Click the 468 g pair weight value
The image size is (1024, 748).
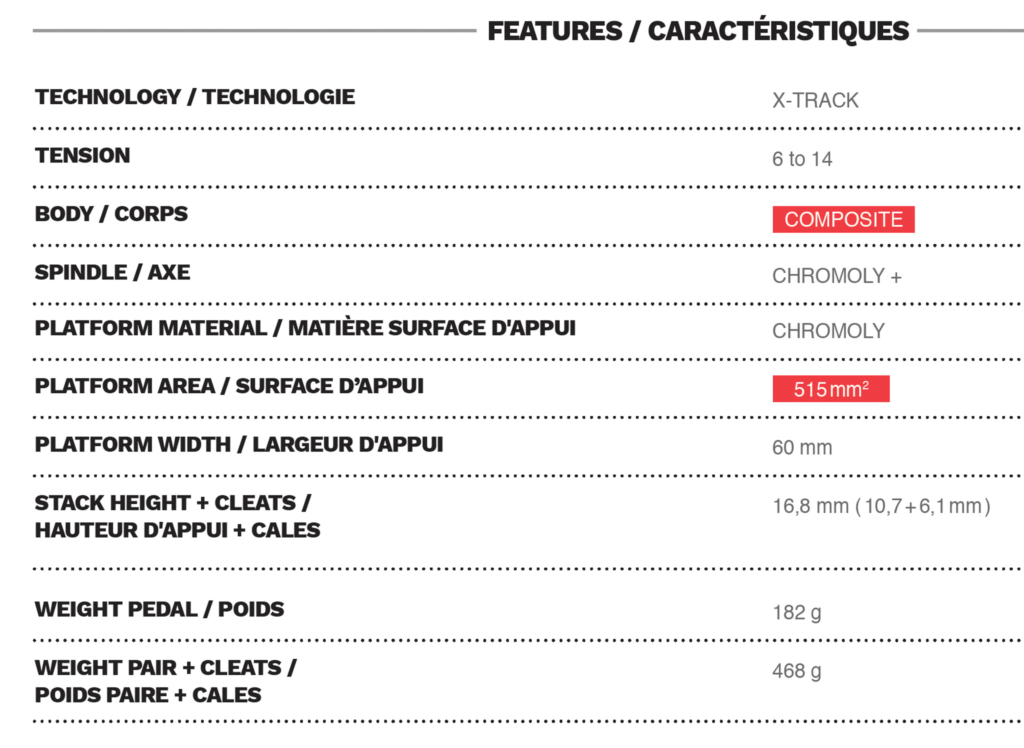tap(796, 671)
